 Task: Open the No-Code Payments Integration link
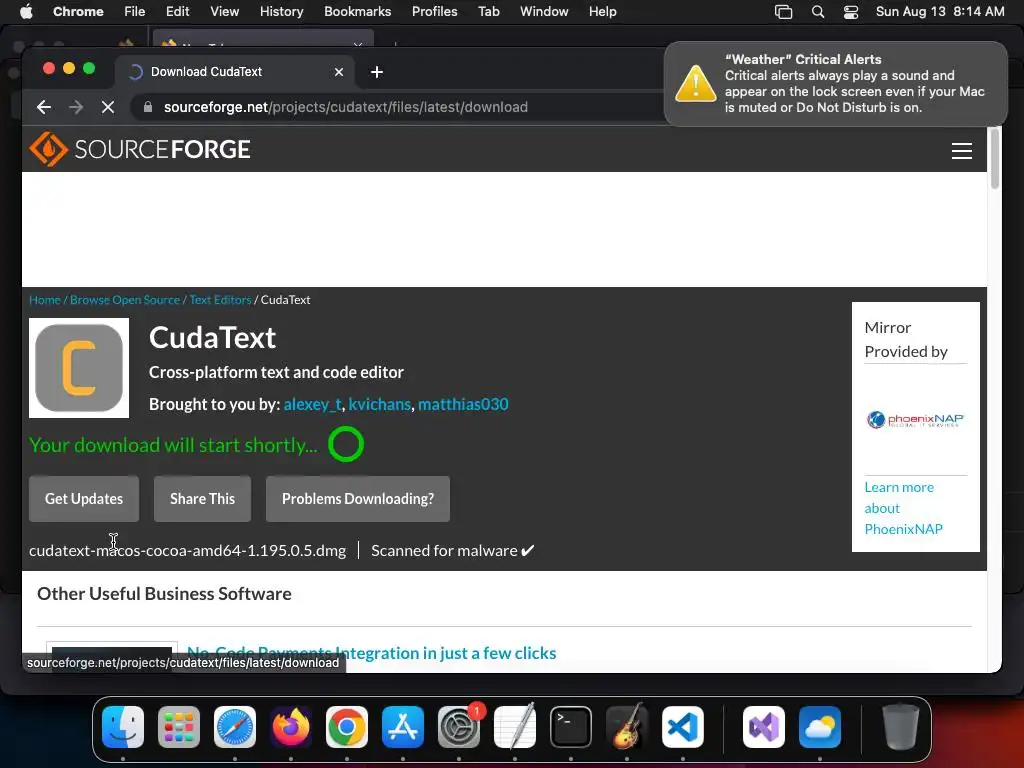pyautogui.click(x=372, y=653)
